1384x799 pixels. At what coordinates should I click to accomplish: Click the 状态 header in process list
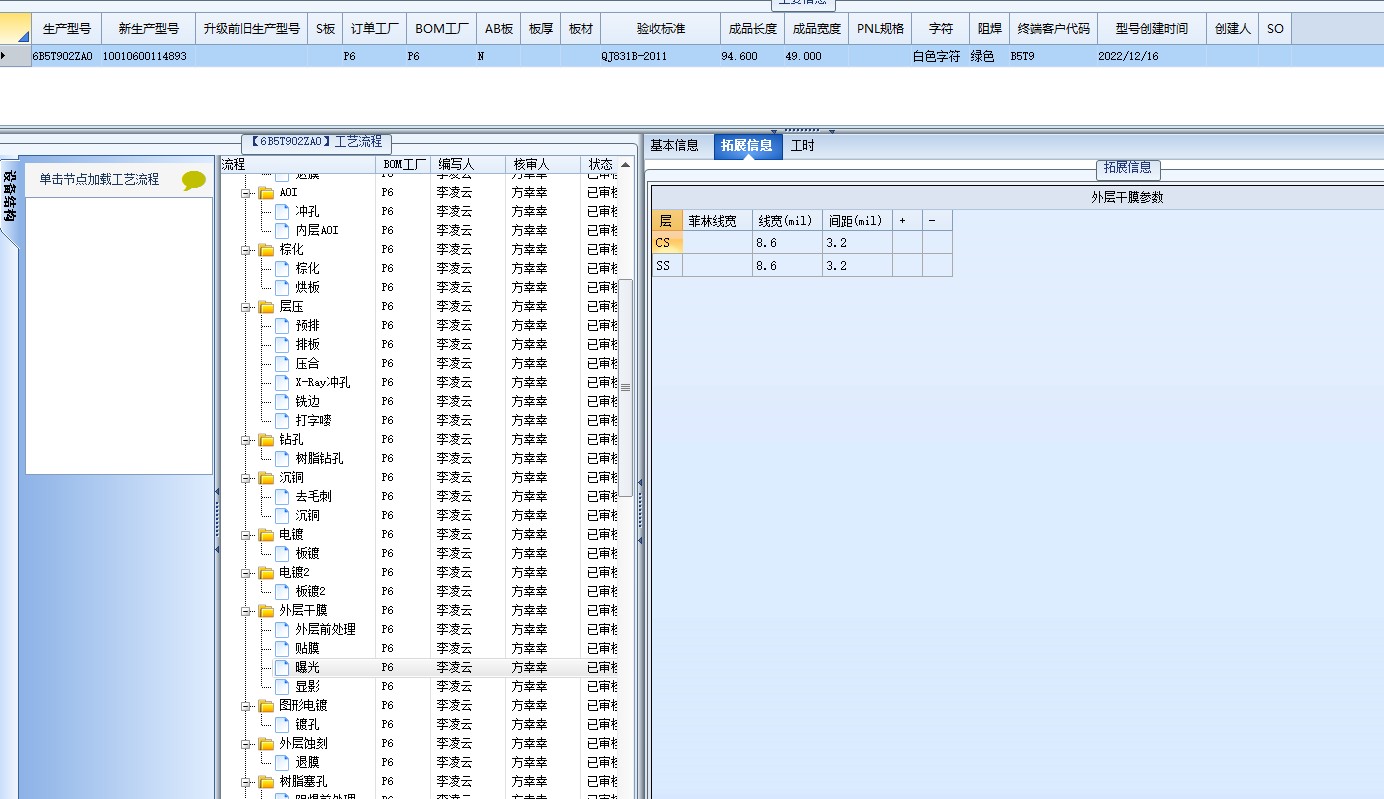600,164
